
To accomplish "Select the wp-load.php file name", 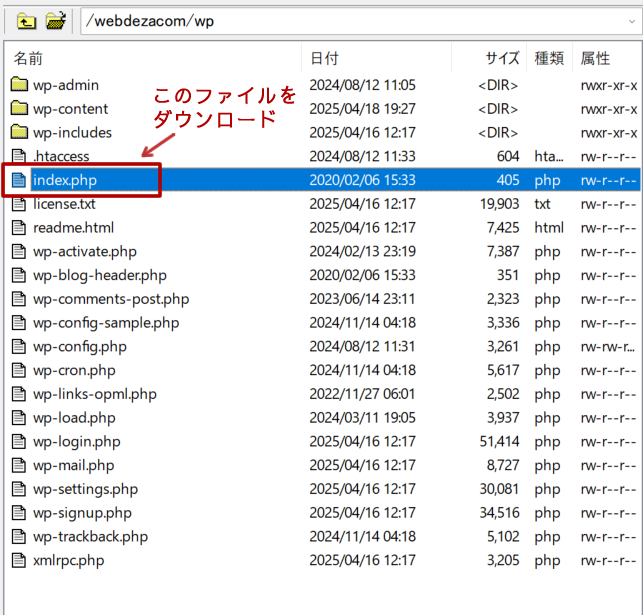I will tap(74, 418).
